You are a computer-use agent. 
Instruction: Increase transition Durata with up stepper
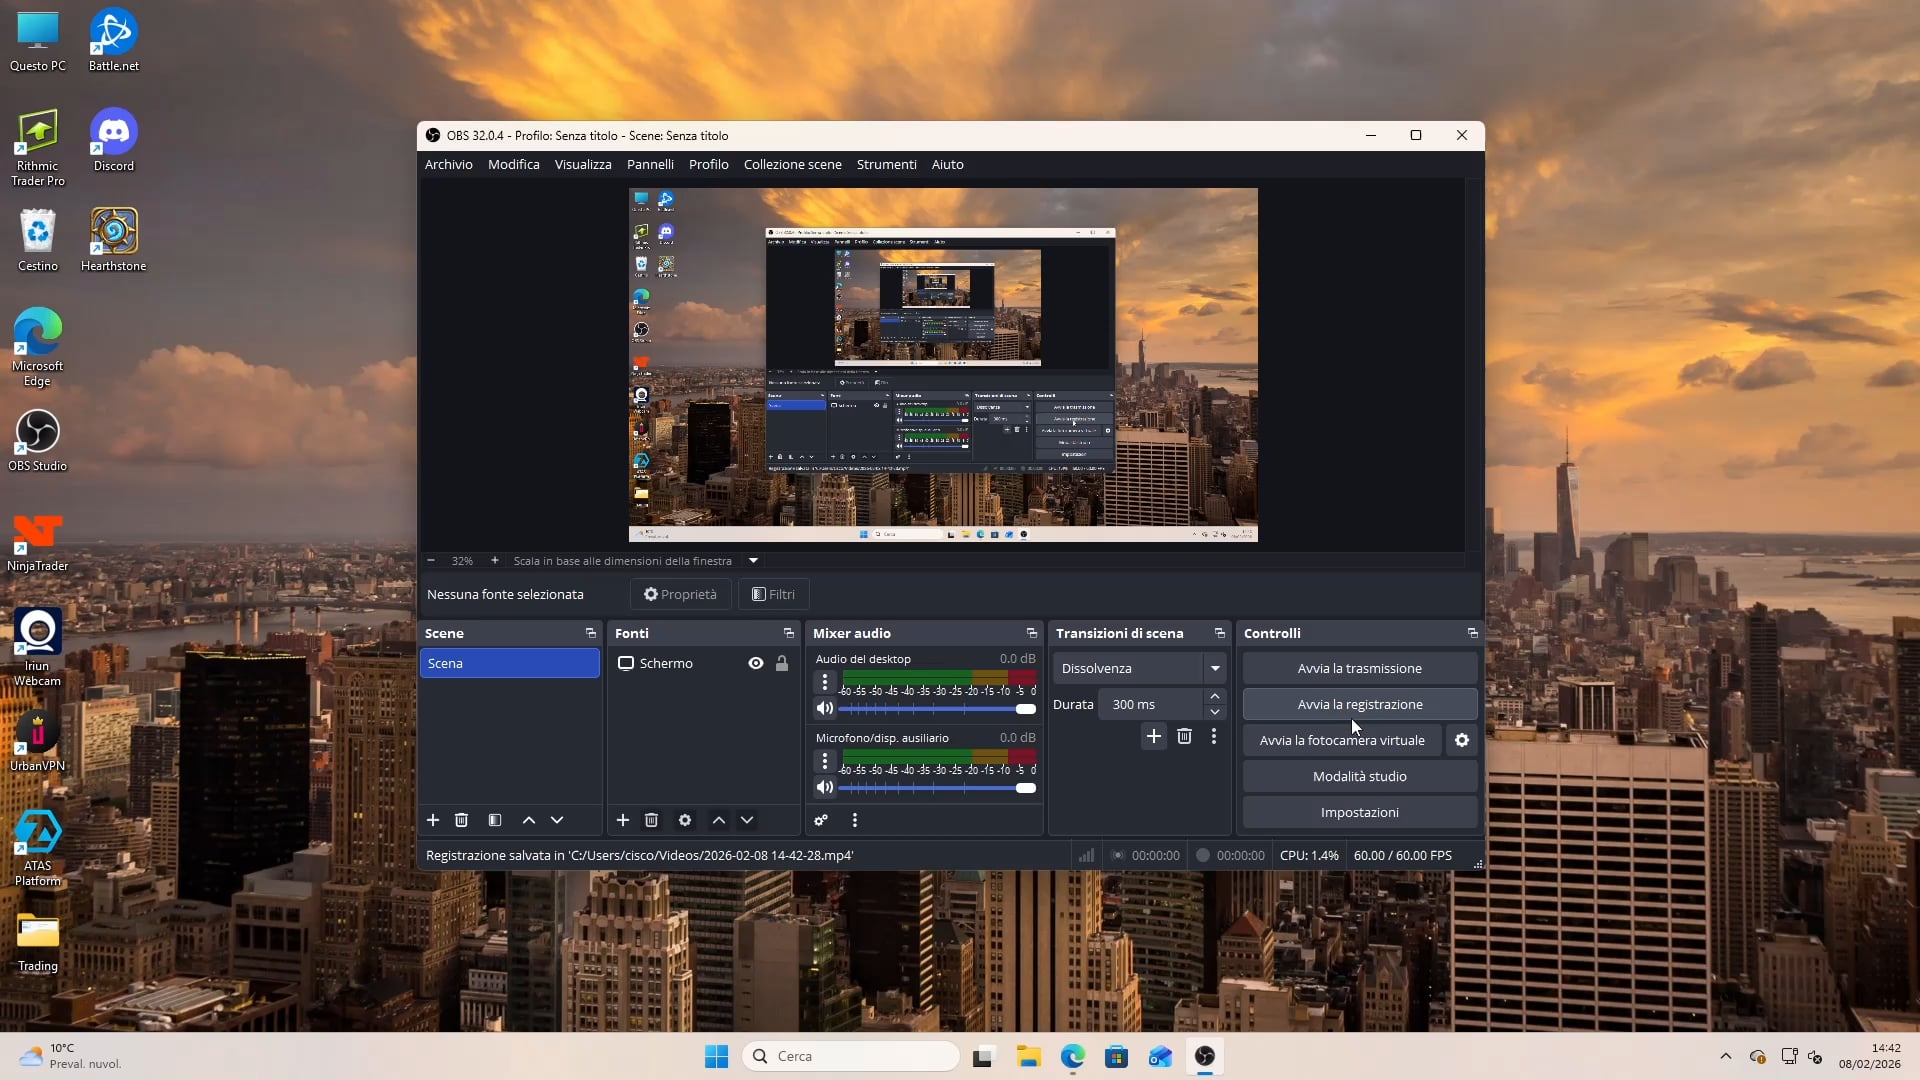pos(1215,696)
